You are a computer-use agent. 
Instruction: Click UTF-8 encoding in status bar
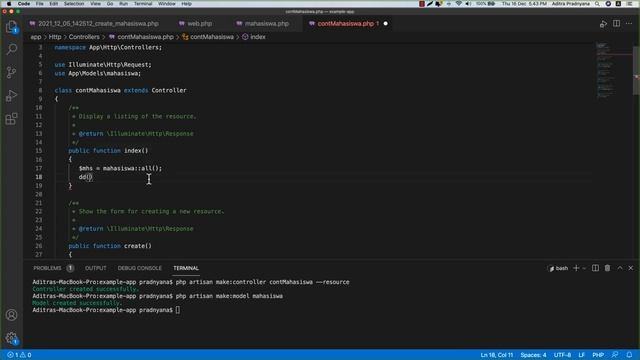(x=562, y=355)
